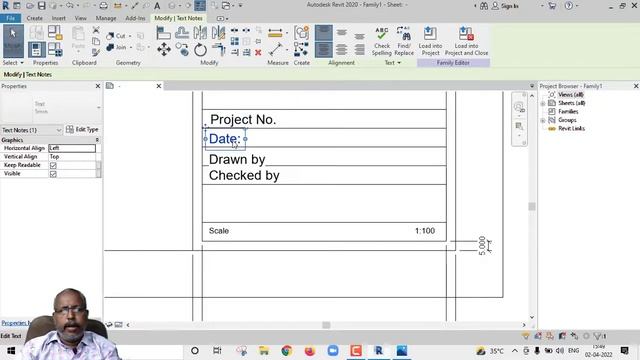Image resolution: width=640 pixels, height=360 pixels.
Task: Open the Insert ribbon tab
Action: tap(58, 18)
